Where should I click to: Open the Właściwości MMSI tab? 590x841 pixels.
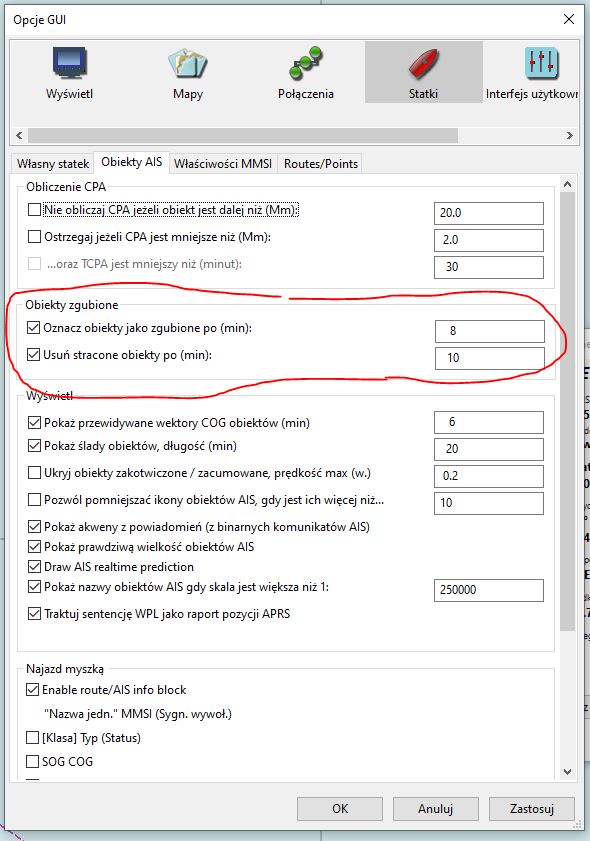[223, 164]
